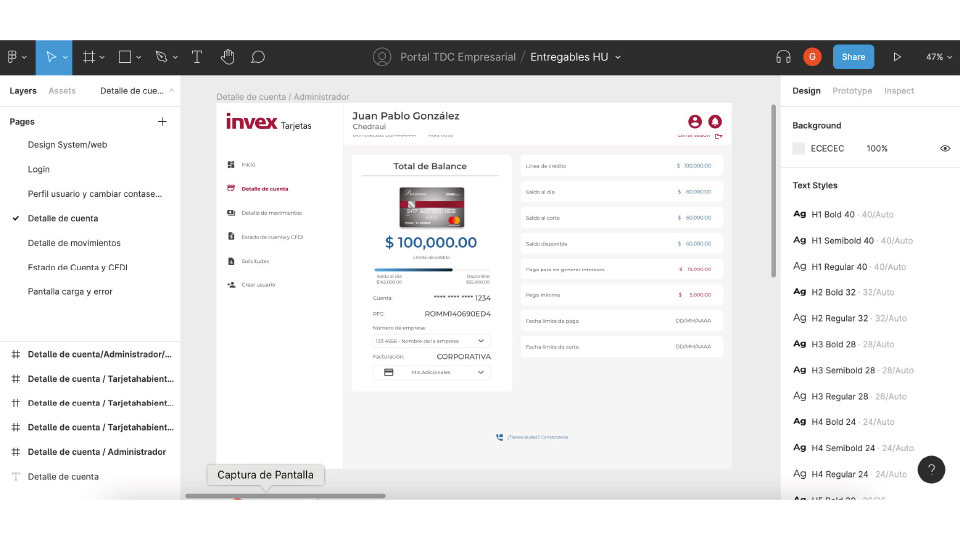Click the credit card thumbnail image
Image resolution: width=960 pixels, height=540 pixels.
click(432, 208)
